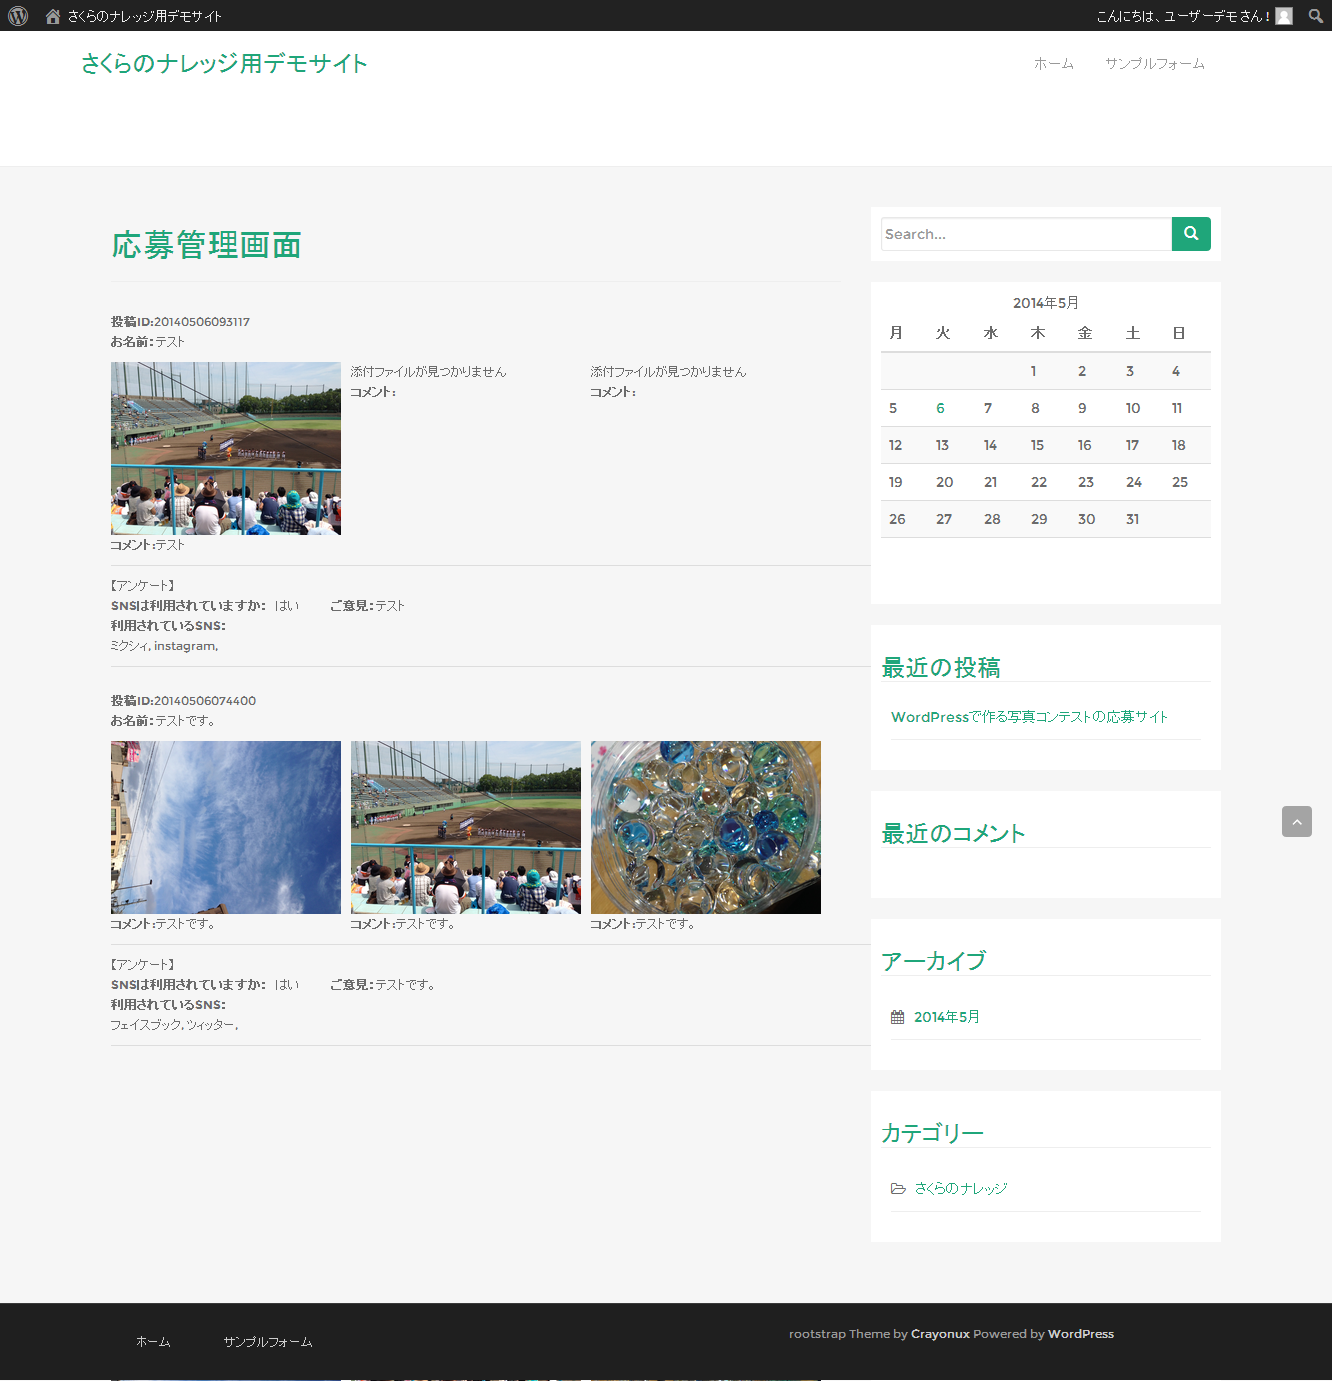The width and height of the screenshot is (1332, 1381).
Task: Open ホーム in the top navigation menu
Action: (1053, 64)
